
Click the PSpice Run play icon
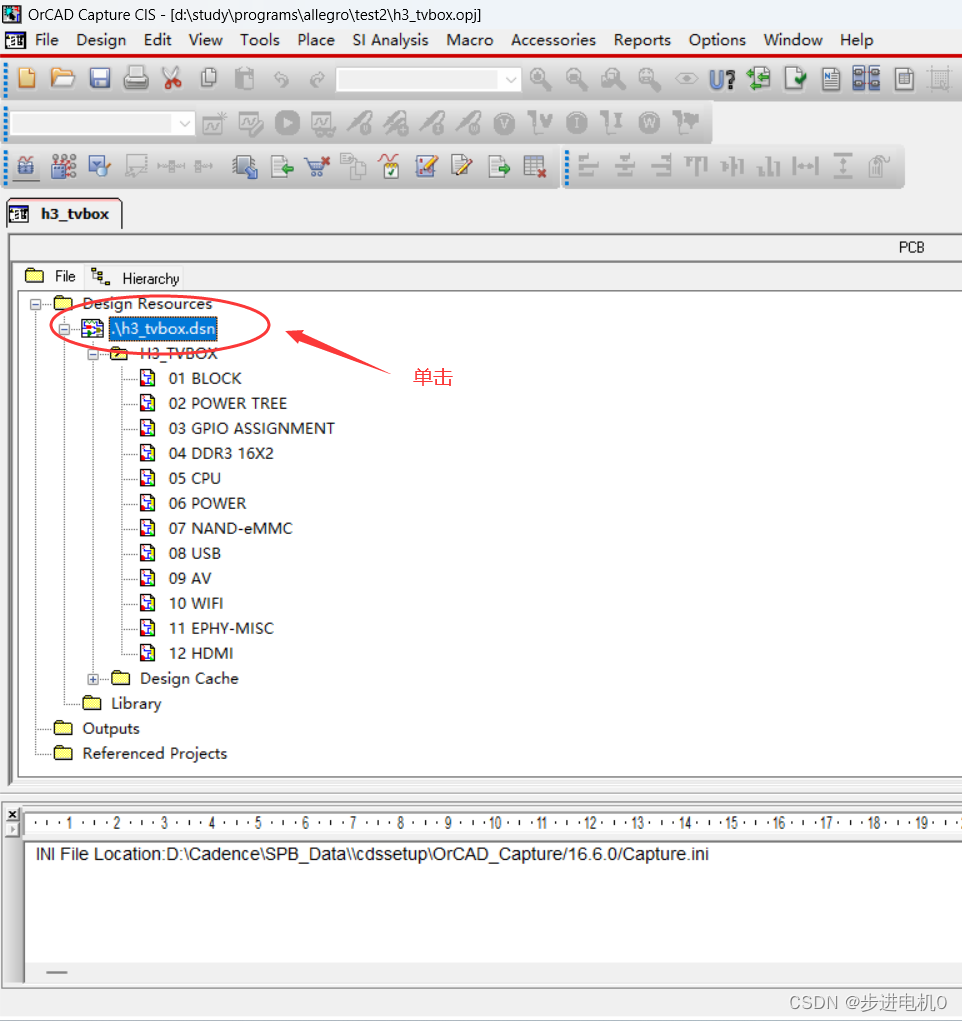point(287,122)
